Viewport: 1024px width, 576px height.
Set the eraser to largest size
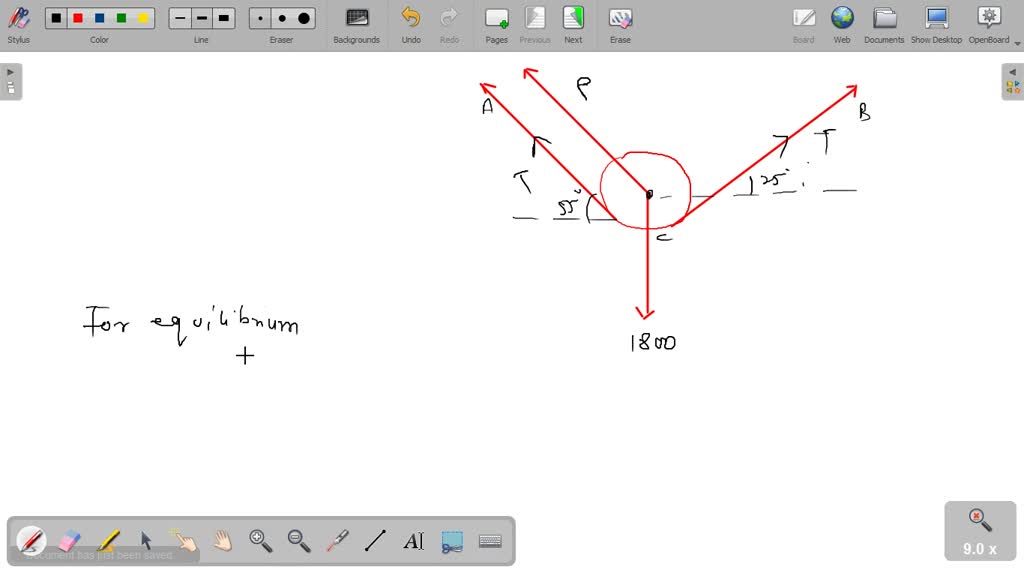click(304, 18)
